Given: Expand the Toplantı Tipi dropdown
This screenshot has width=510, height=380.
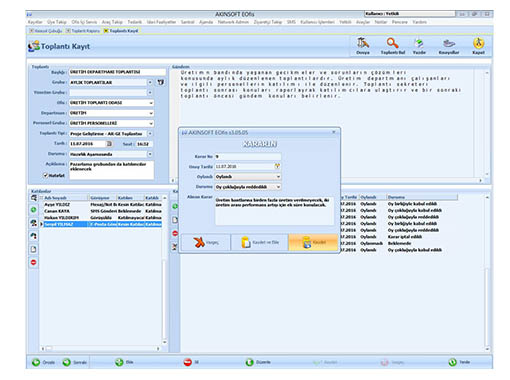Looking at the screenshot, I should [150, 134].
